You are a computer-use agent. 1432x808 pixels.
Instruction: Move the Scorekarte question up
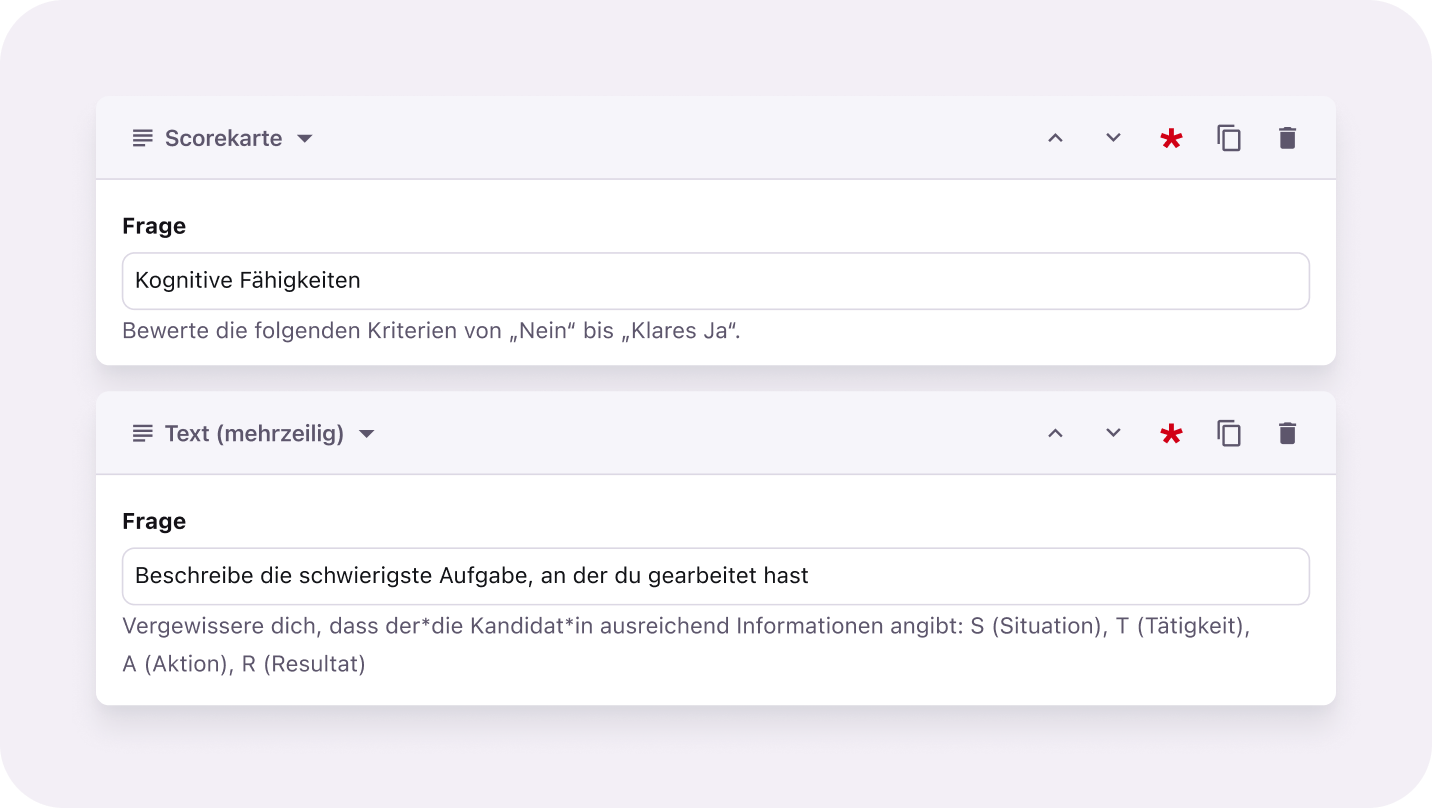point(1055,138)
